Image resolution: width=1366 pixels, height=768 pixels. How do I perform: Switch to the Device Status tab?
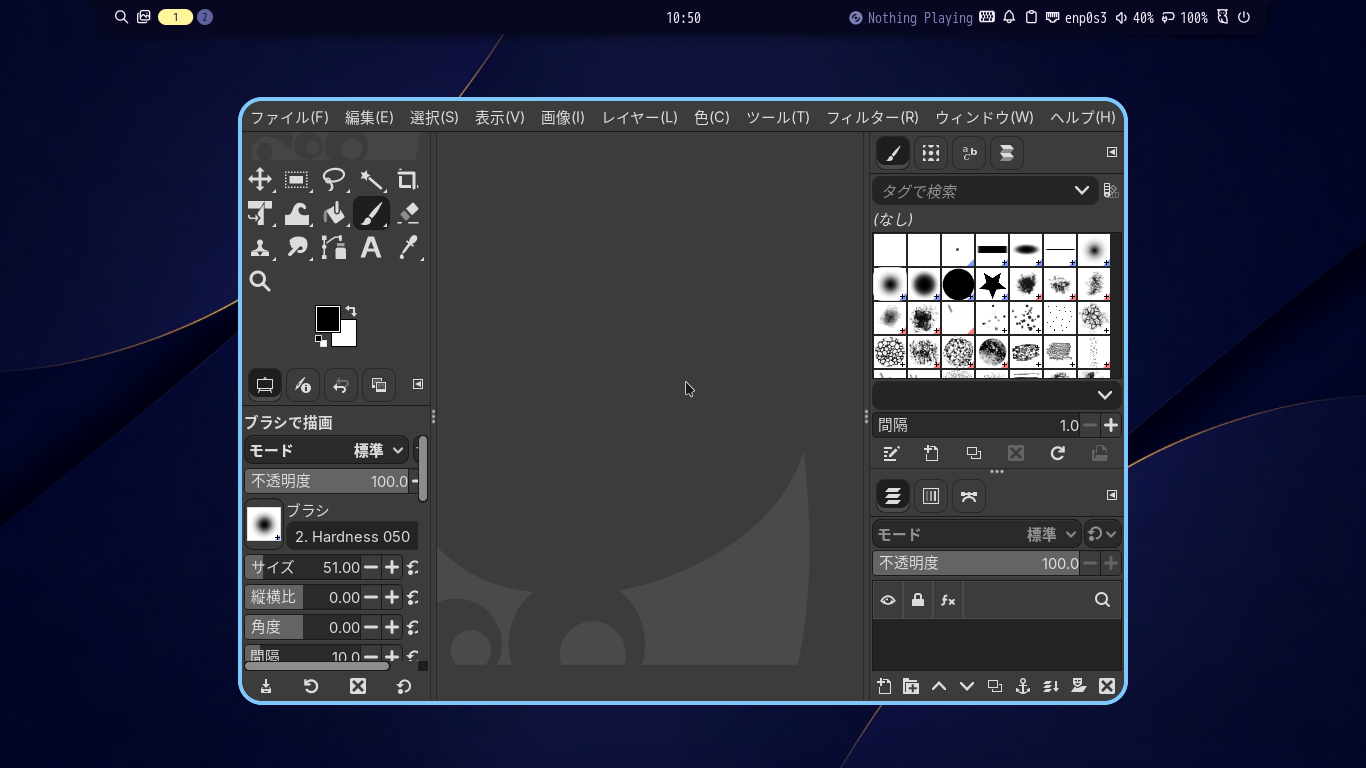(x=303, y=385)
